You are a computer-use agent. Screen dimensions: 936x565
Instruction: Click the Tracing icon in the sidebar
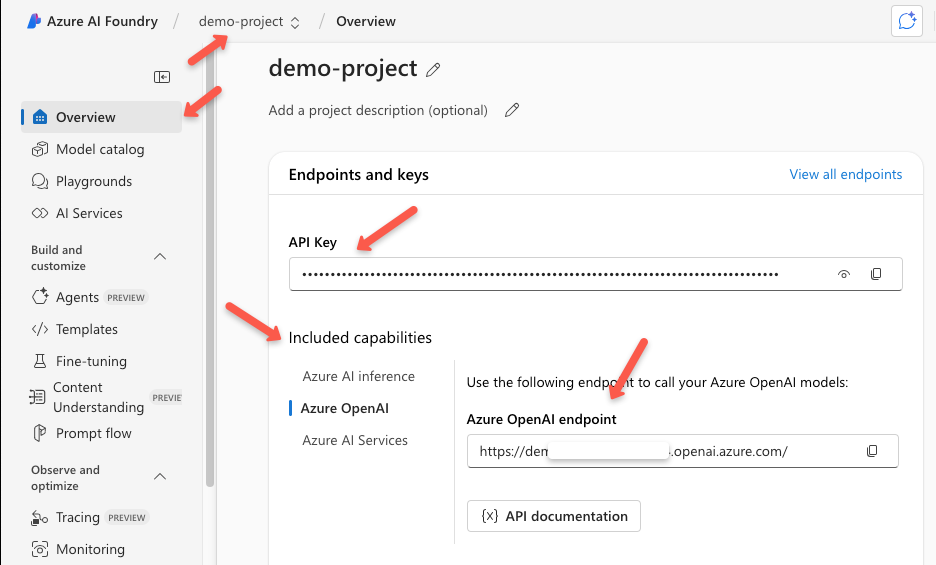(x=40, y=517)
